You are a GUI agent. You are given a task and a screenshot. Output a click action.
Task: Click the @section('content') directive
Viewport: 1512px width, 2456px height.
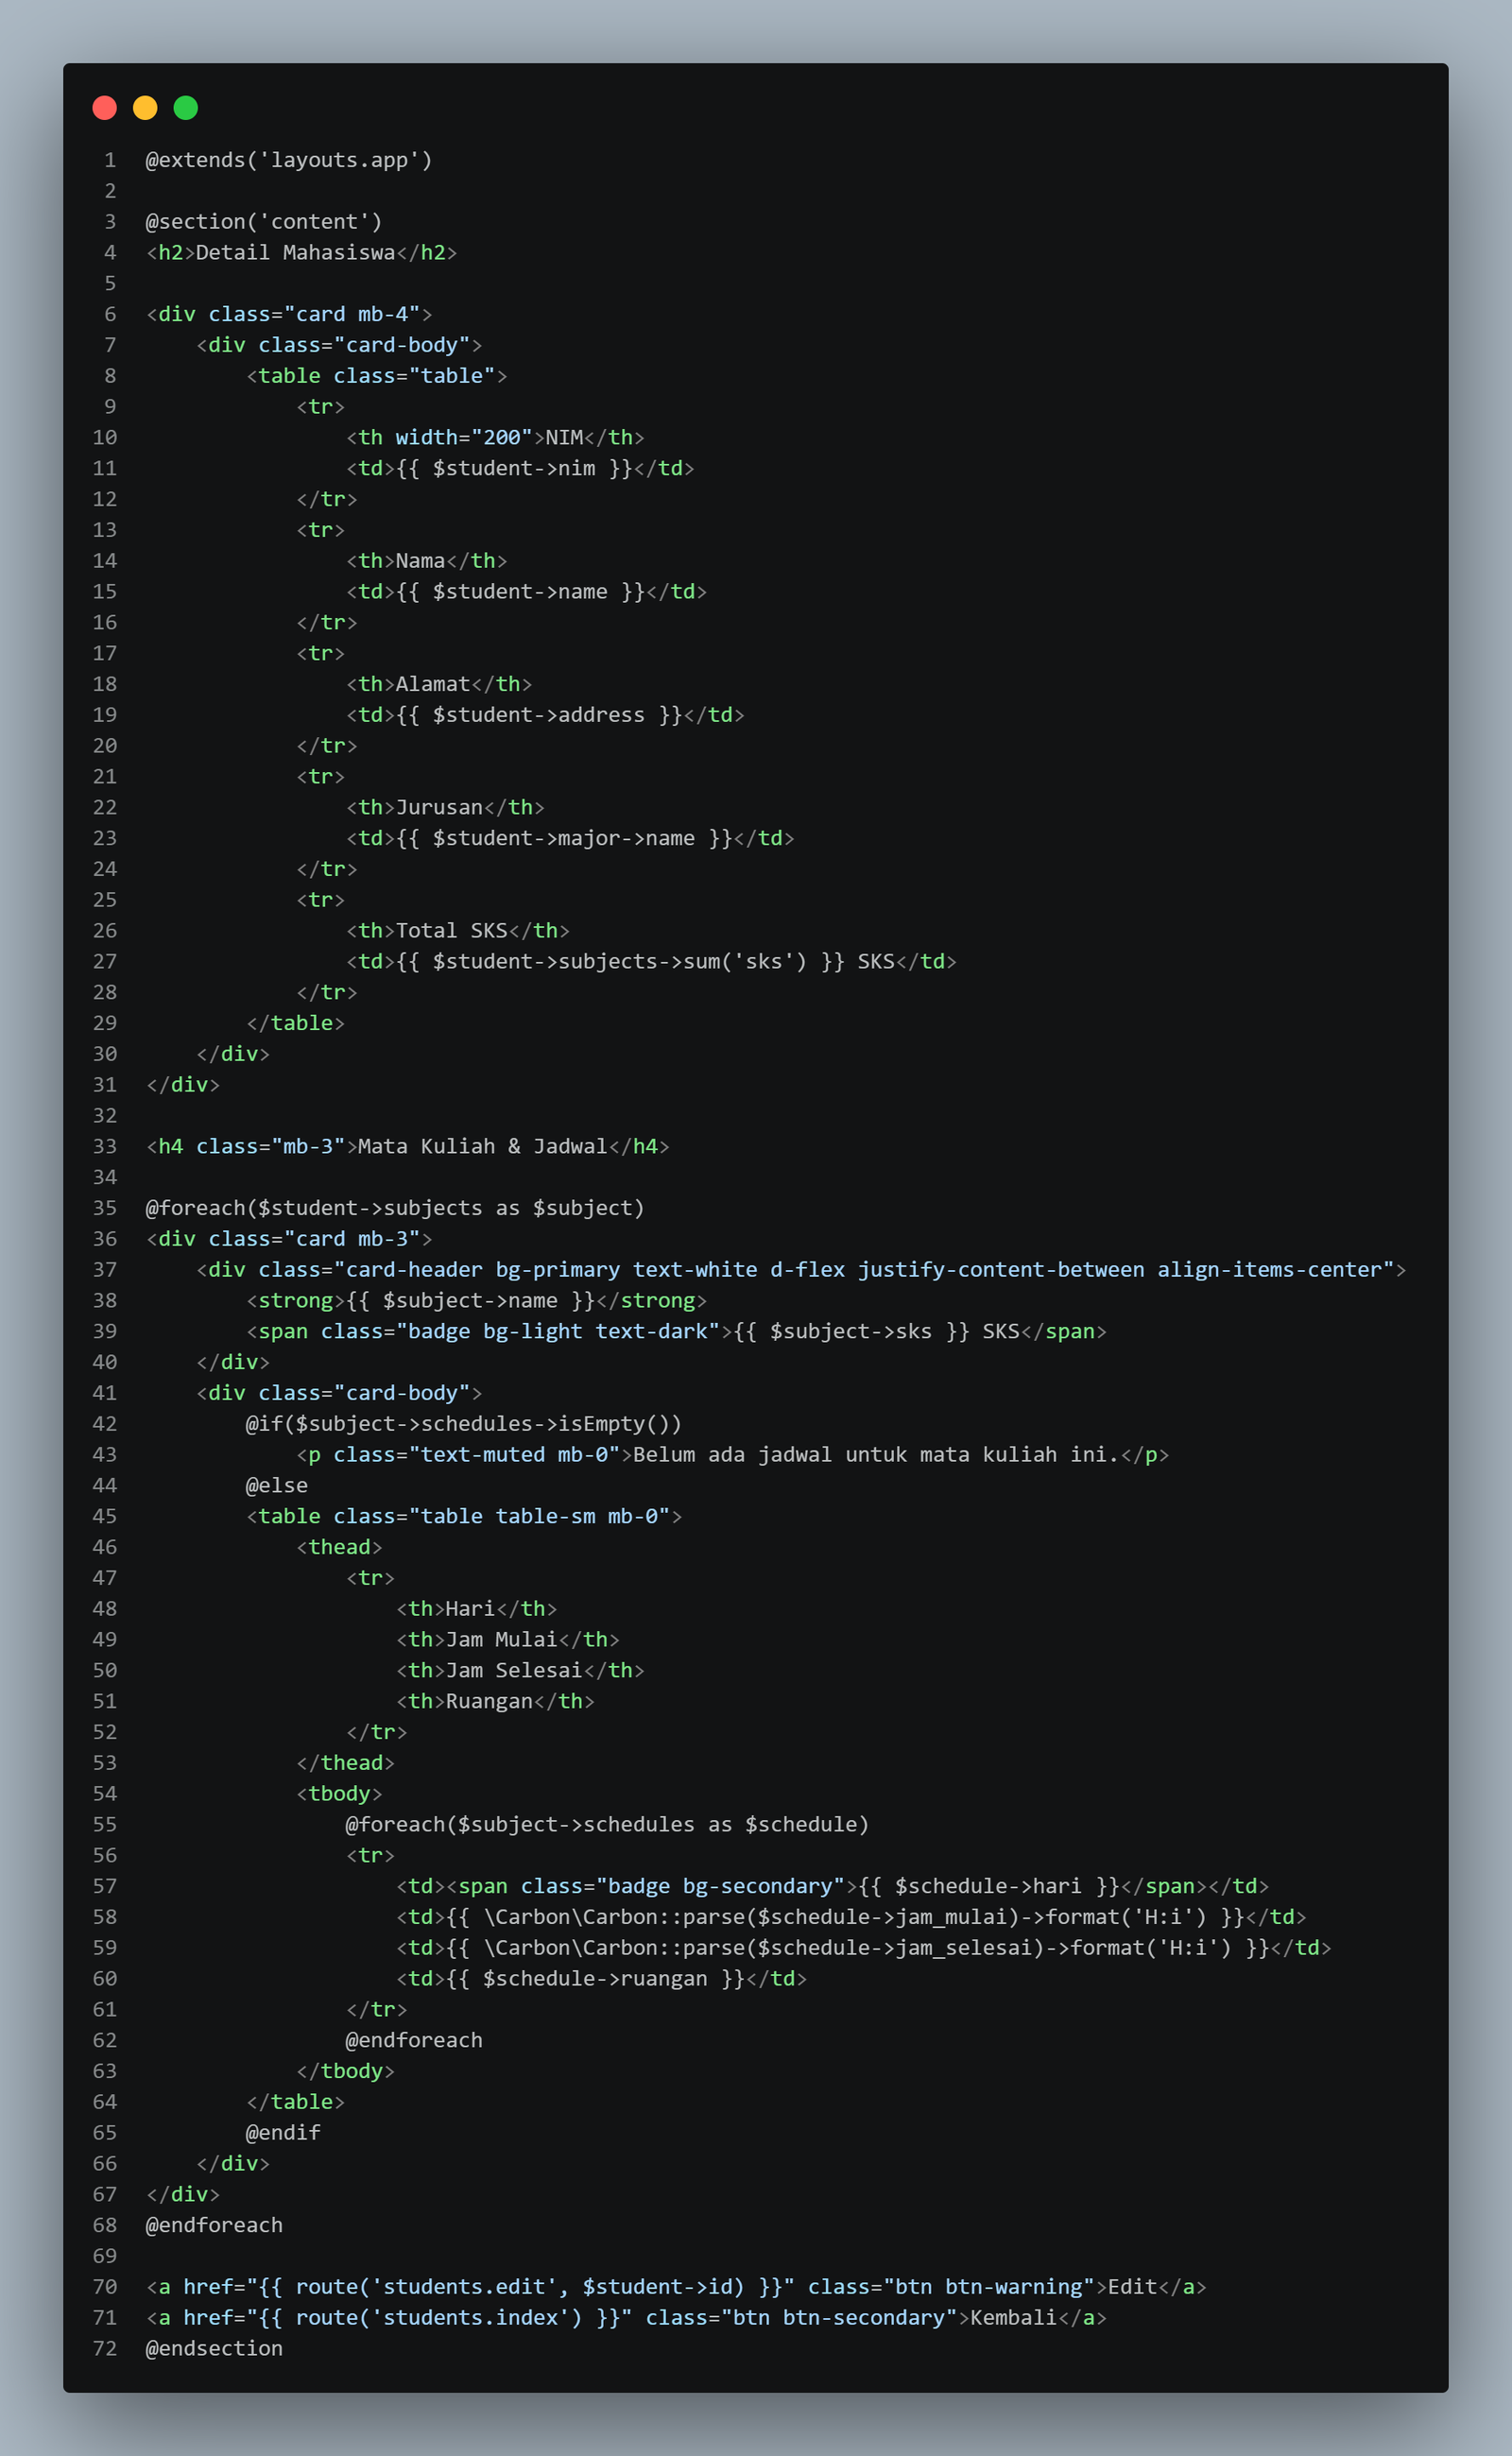(264, 222)
